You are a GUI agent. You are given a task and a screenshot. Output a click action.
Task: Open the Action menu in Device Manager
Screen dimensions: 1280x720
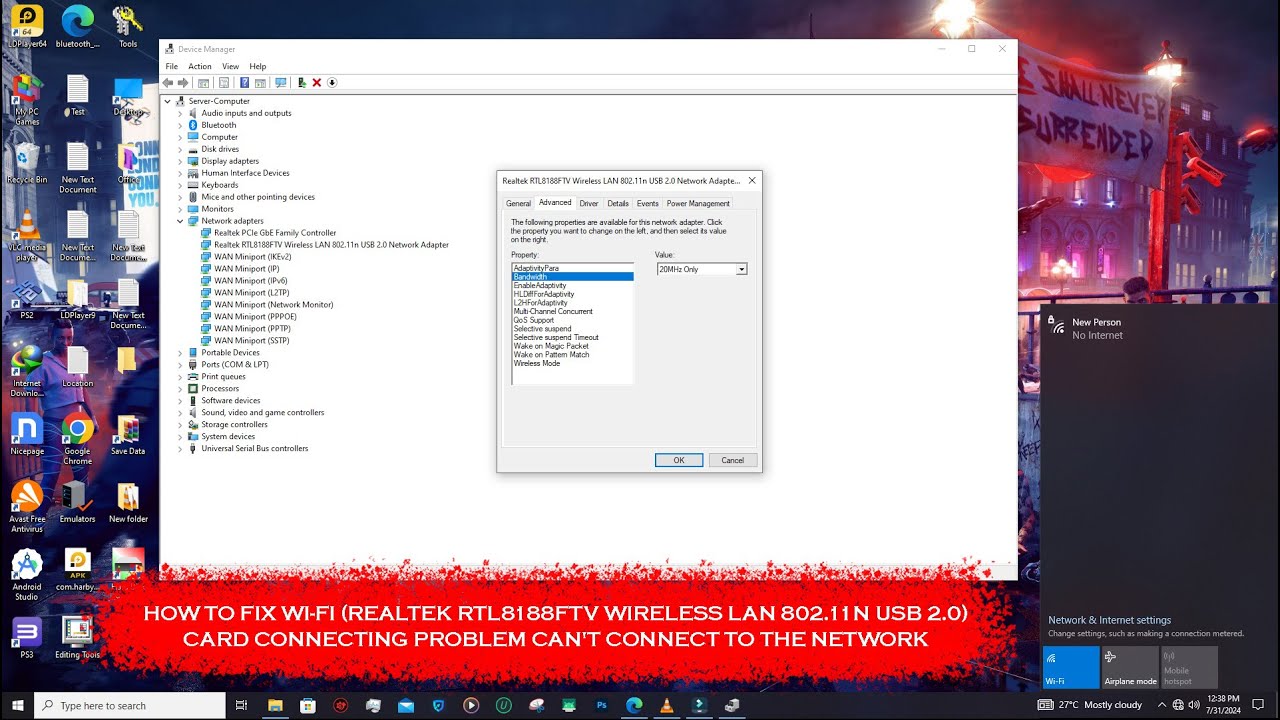point(200,66)
